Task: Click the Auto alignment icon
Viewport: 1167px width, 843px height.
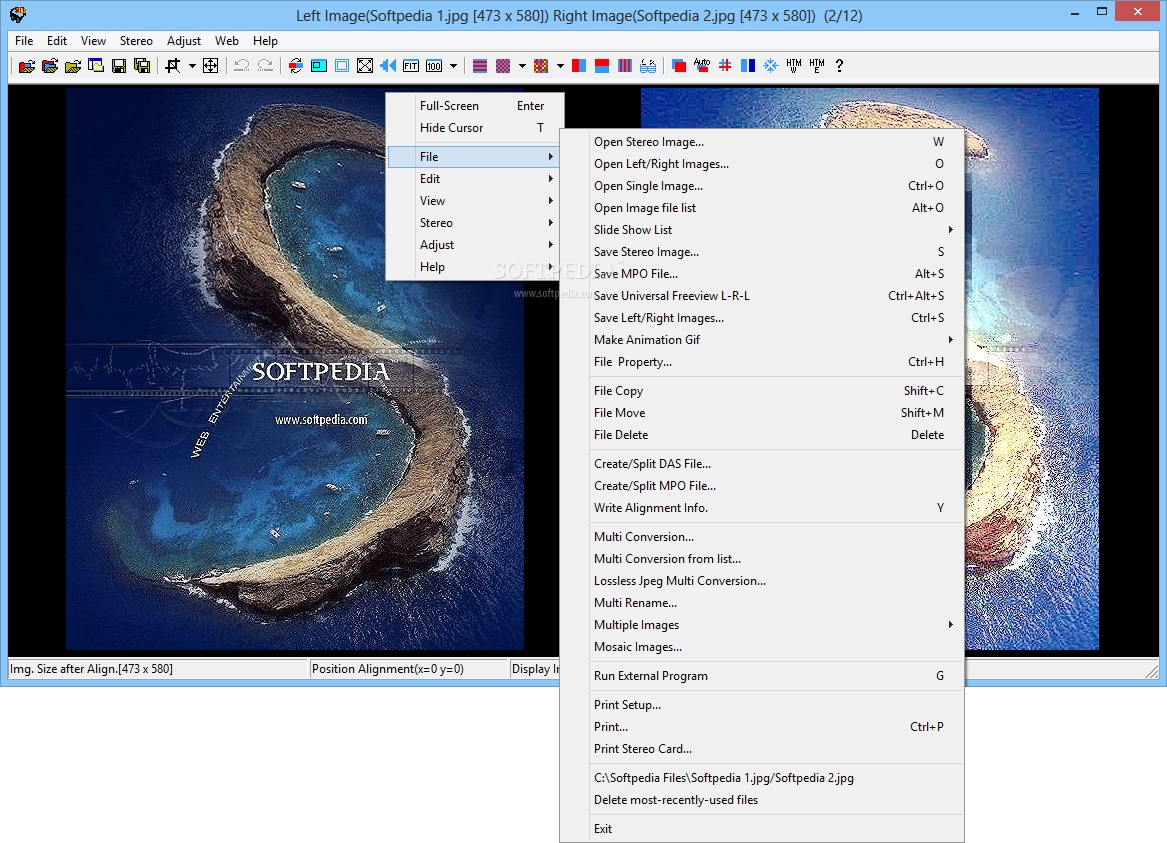Action: (x=702, y=65)
